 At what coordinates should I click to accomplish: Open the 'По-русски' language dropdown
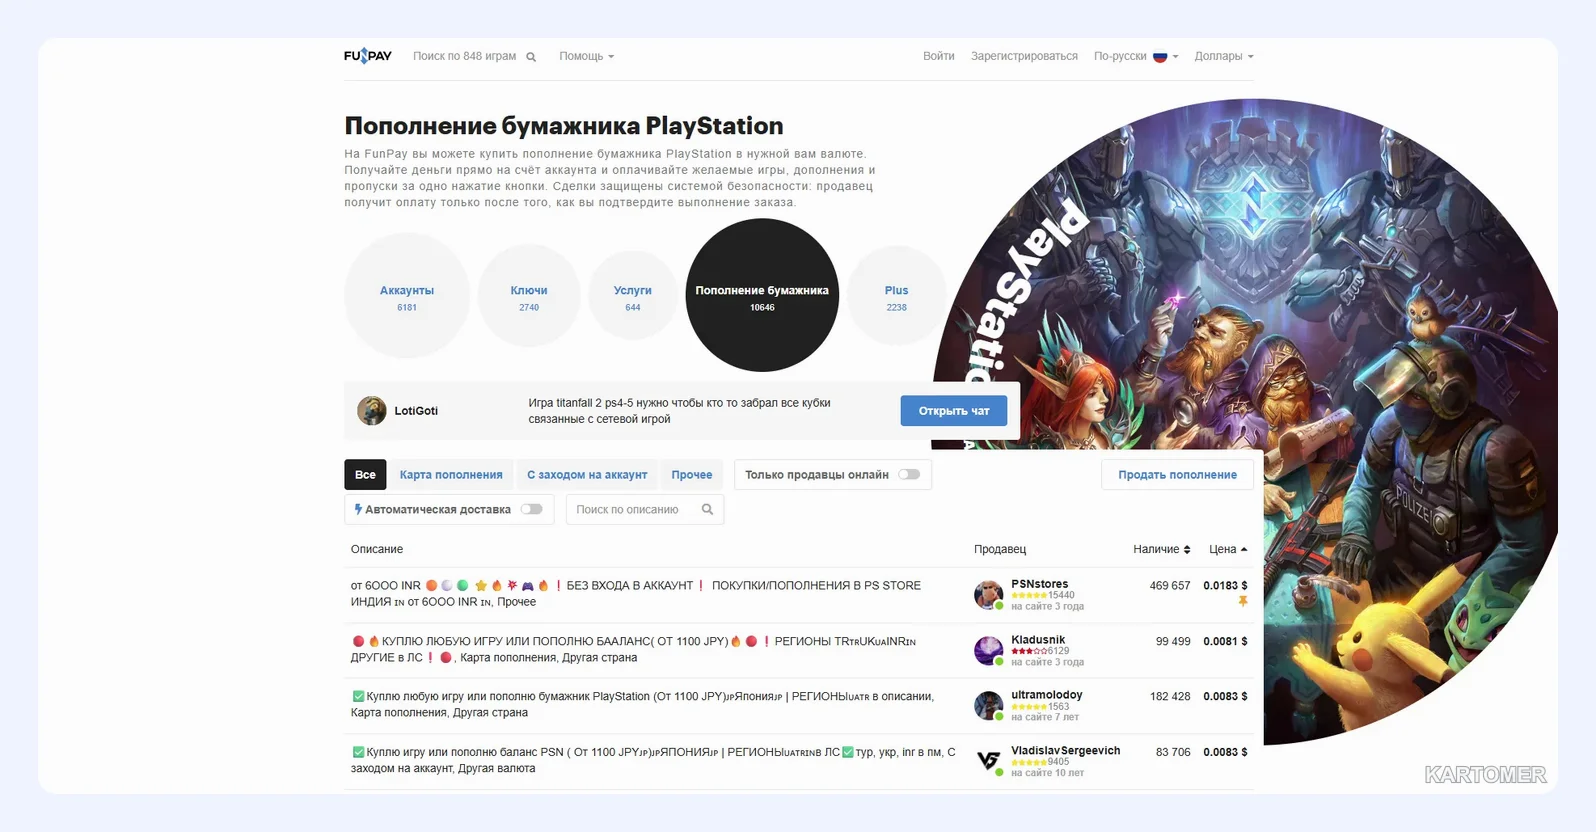1136,56
